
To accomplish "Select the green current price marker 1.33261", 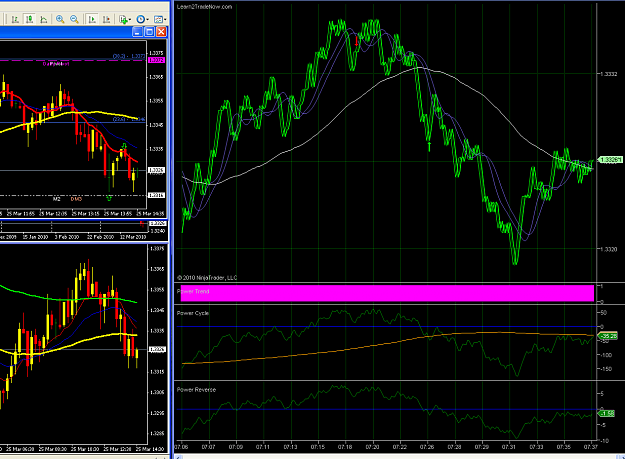I will [610, 160].
